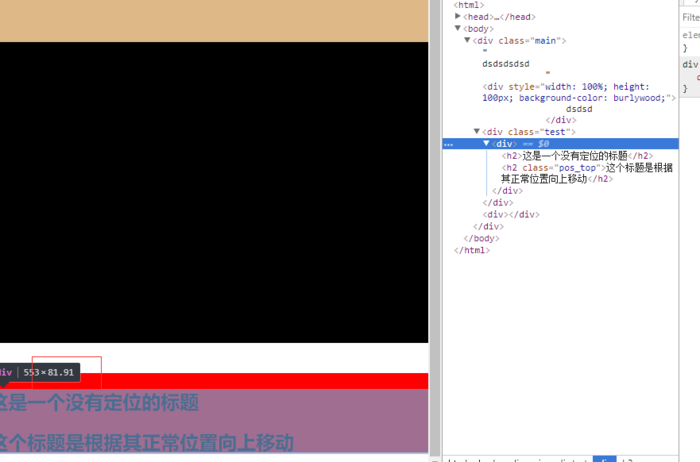Select the empty div element node
Screen dimensions: 700x462
point(511,214)
